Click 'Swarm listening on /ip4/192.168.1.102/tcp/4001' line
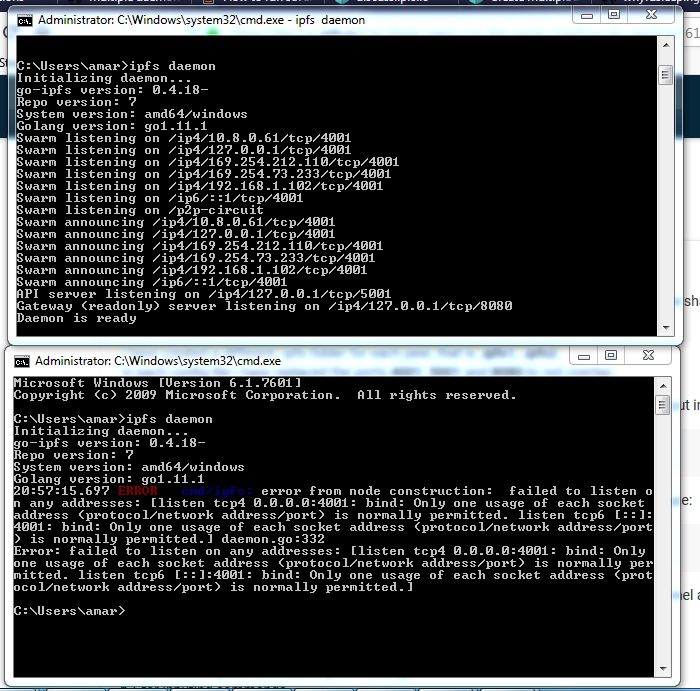700x691 pixels. [x=200, y=186]
